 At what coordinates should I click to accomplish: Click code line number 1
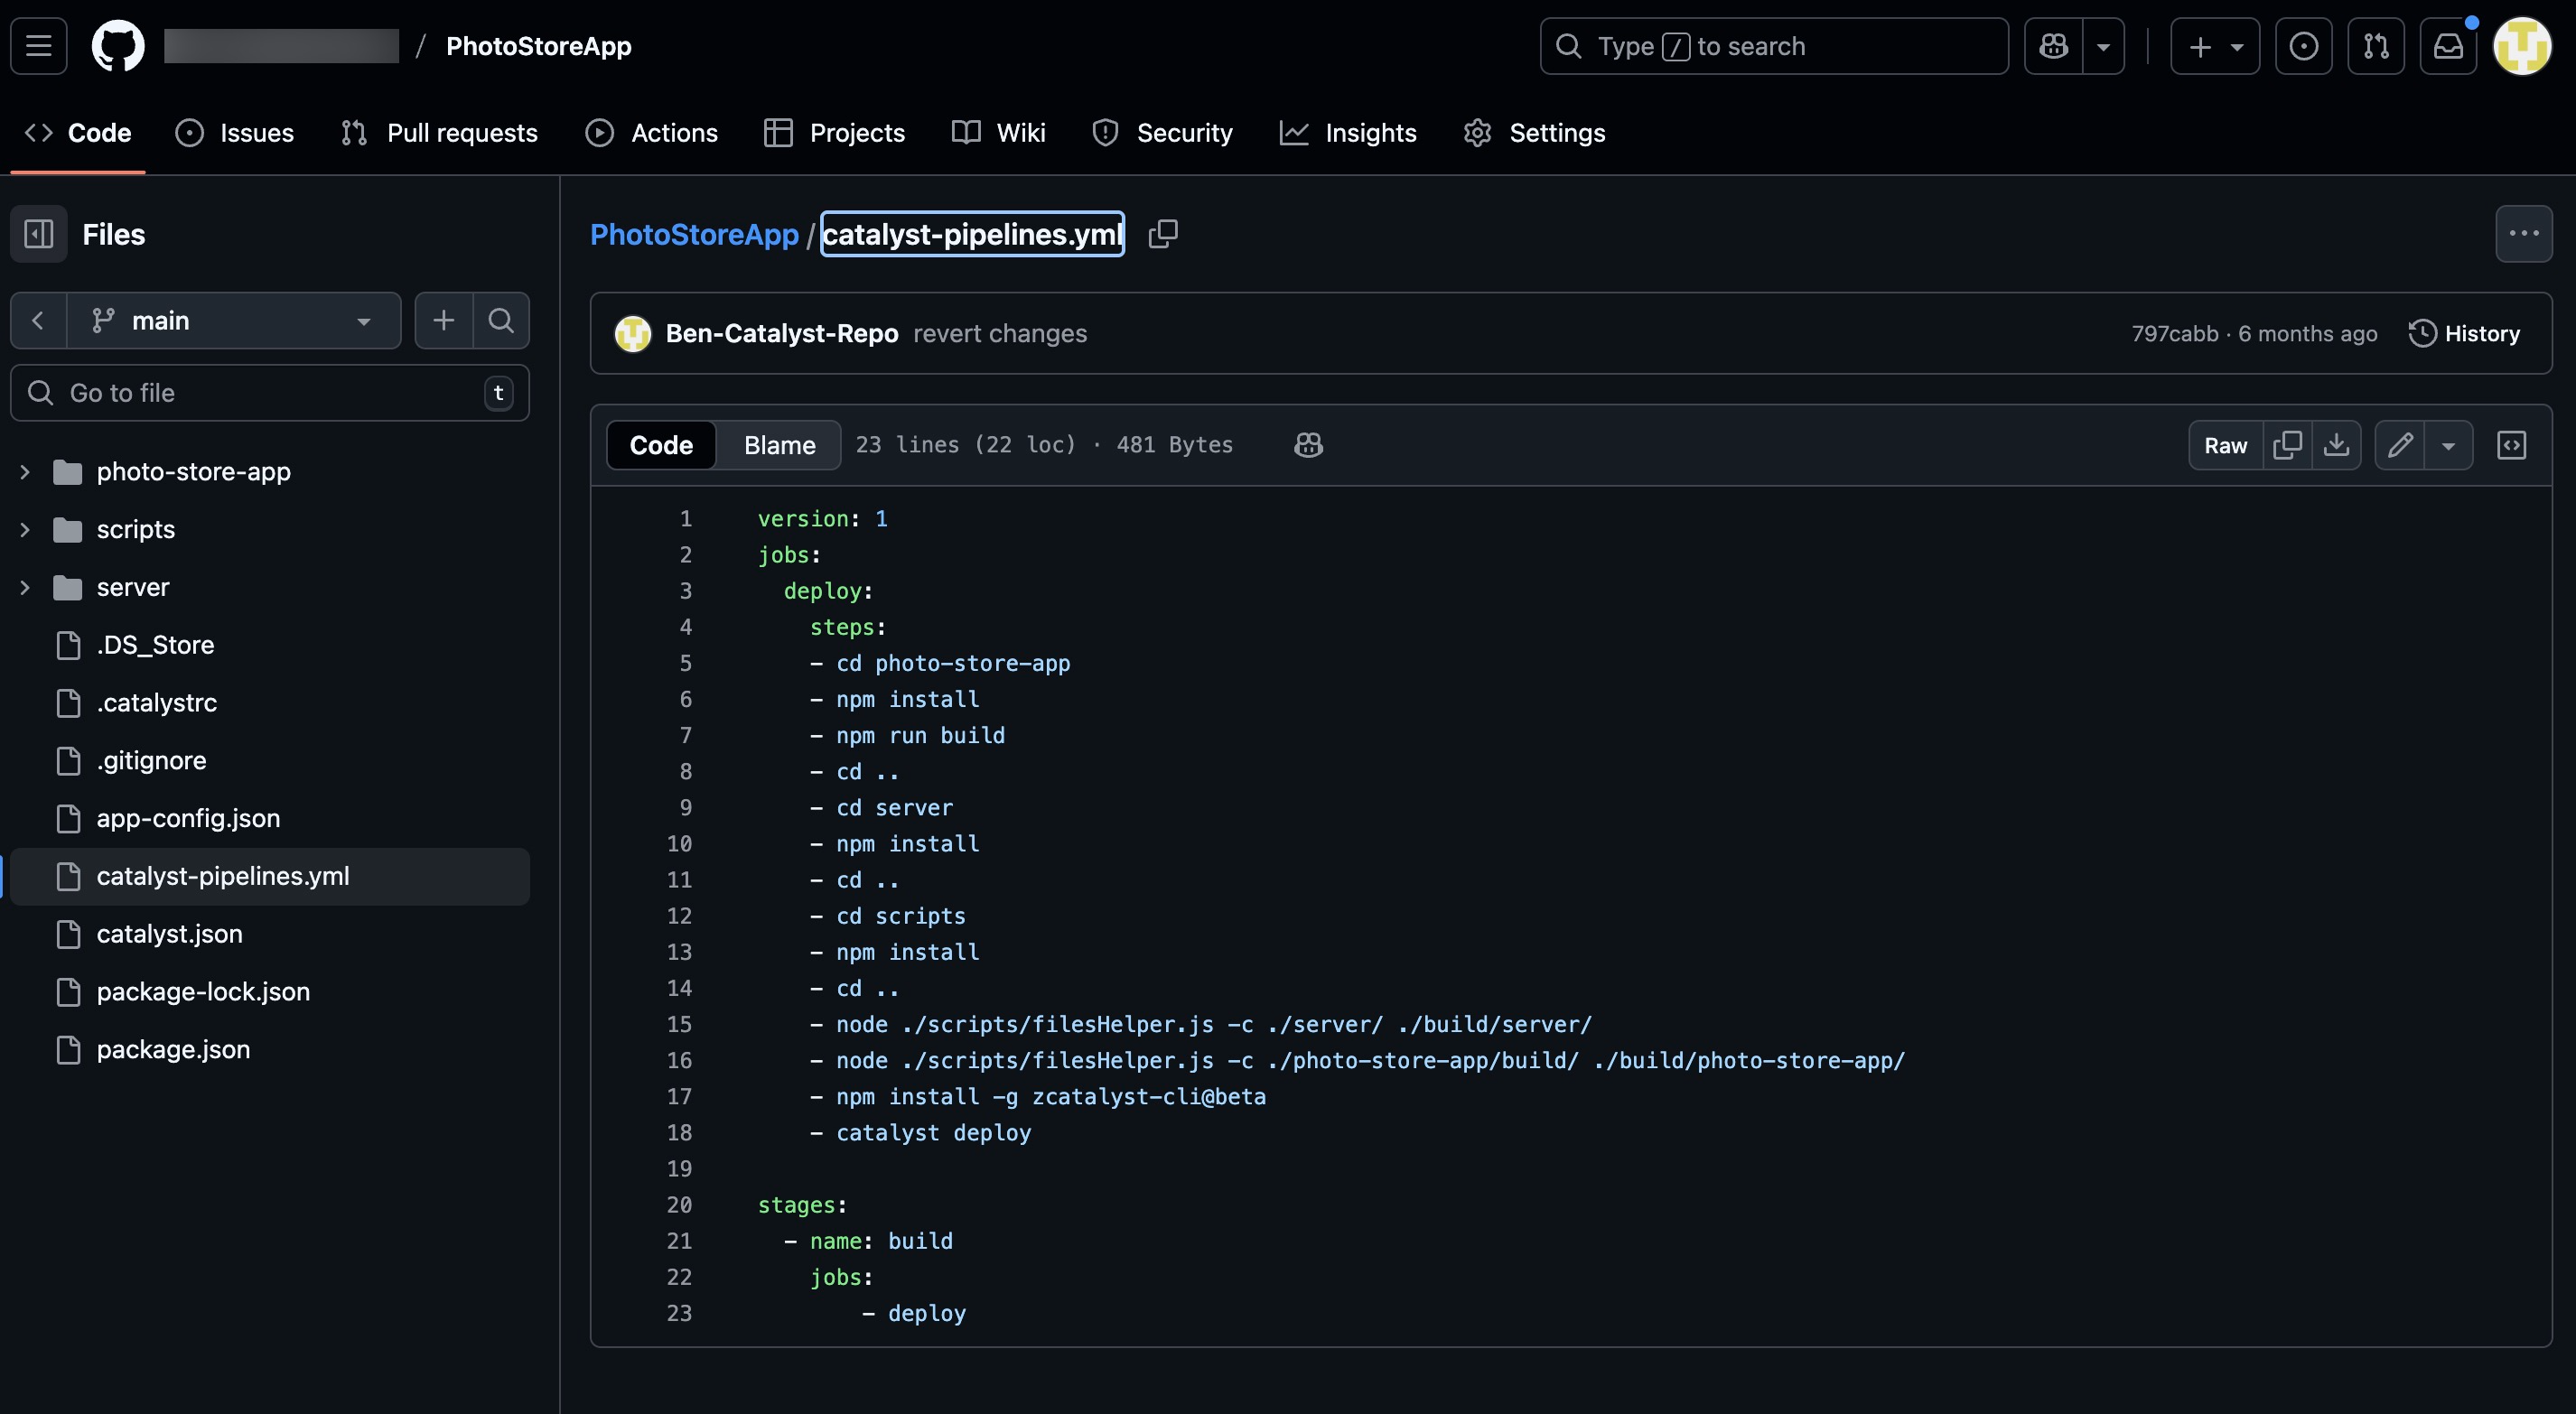click(x=685, y=519)
